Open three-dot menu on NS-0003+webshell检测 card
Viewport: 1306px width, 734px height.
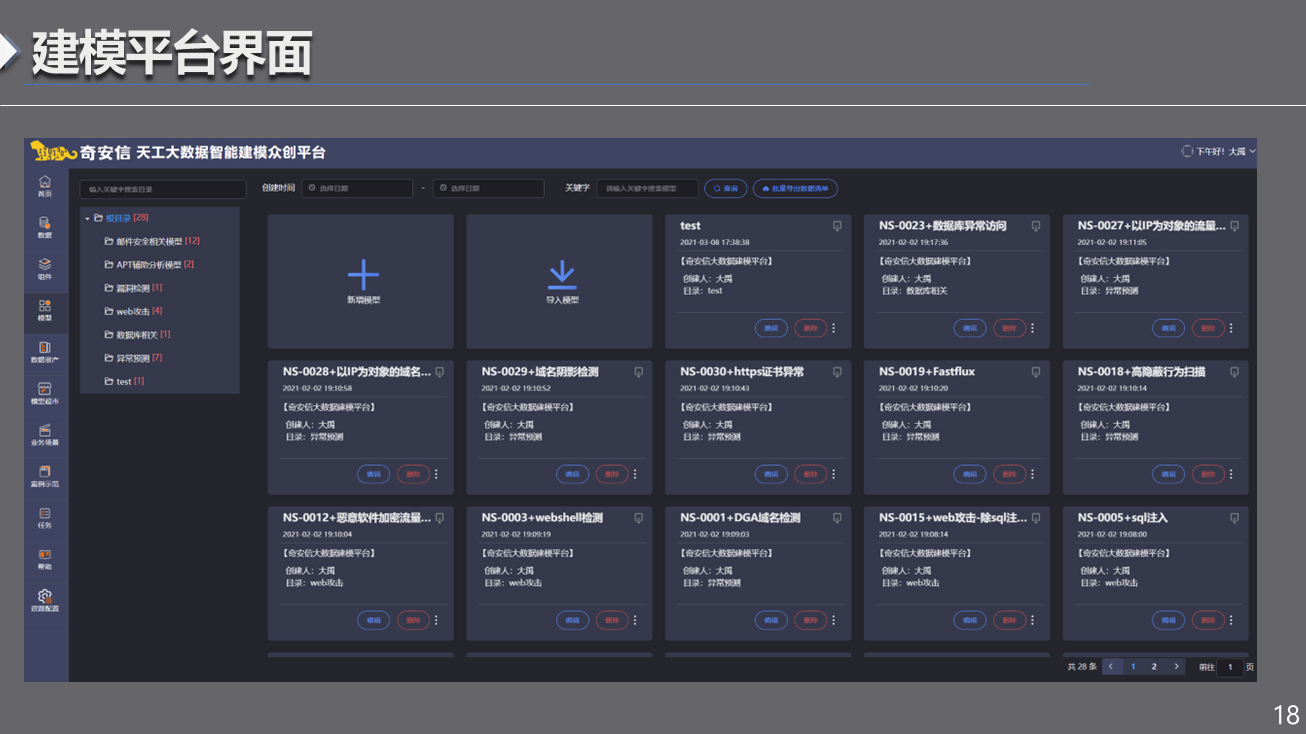[x=635, y=620]
